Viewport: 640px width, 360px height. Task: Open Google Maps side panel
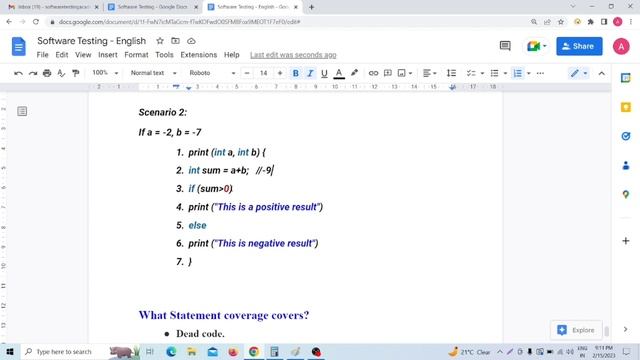(625, 195)
